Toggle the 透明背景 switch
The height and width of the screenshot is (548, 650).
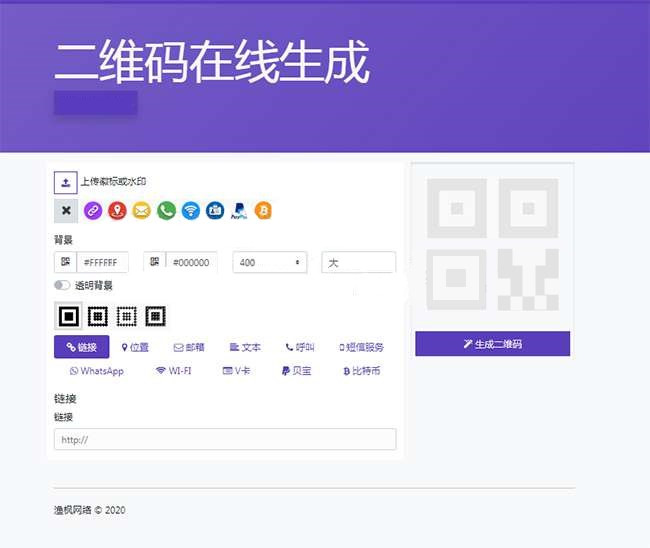[x=62, y=285]
